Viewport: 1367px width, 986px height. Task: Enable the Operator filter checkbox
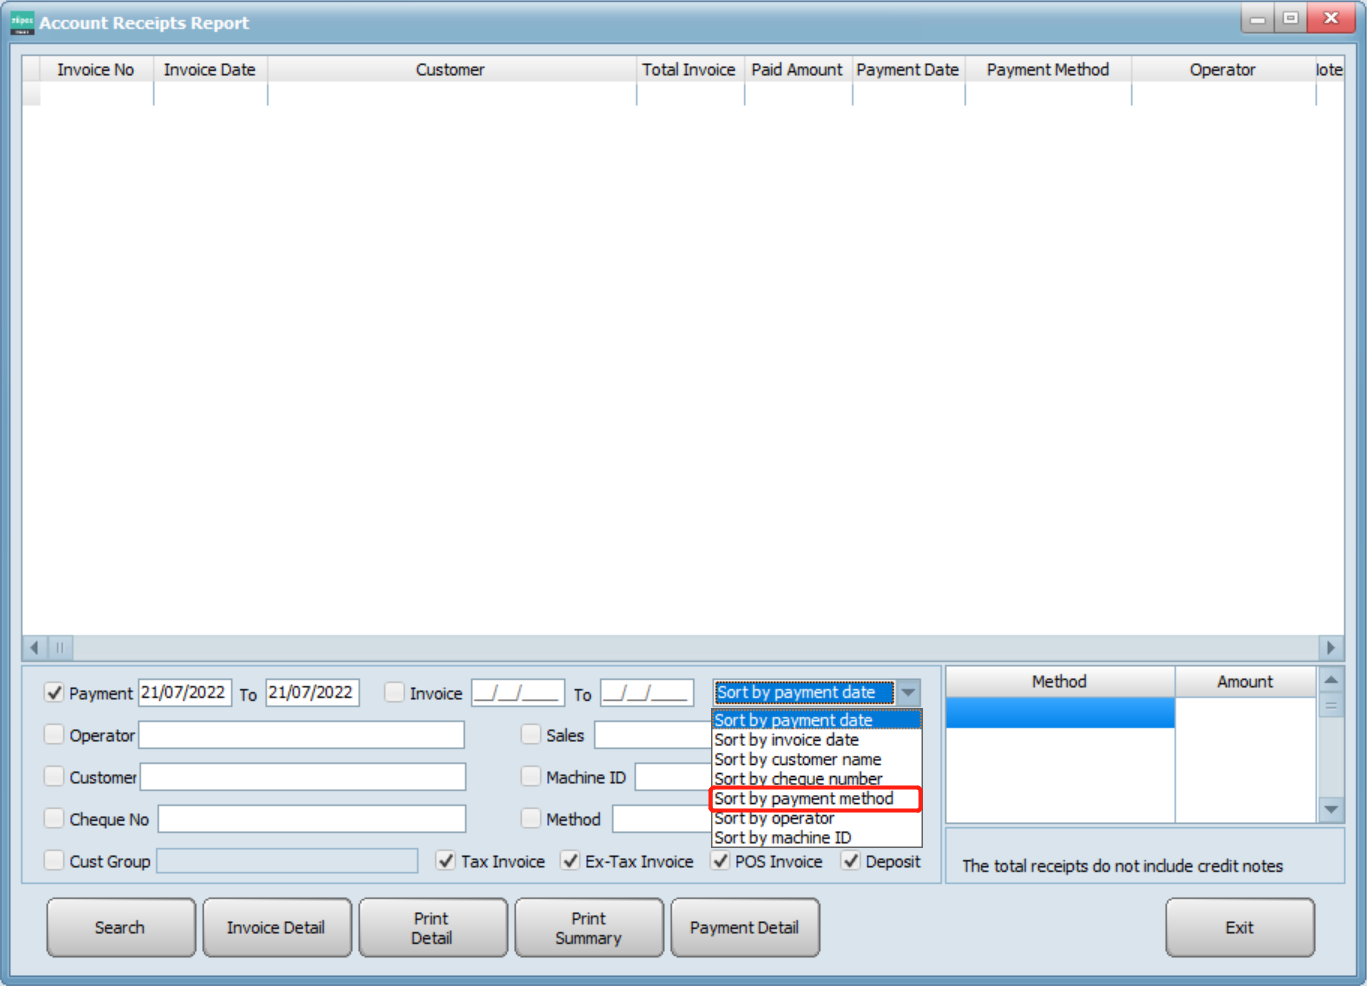tap(54, 735)
